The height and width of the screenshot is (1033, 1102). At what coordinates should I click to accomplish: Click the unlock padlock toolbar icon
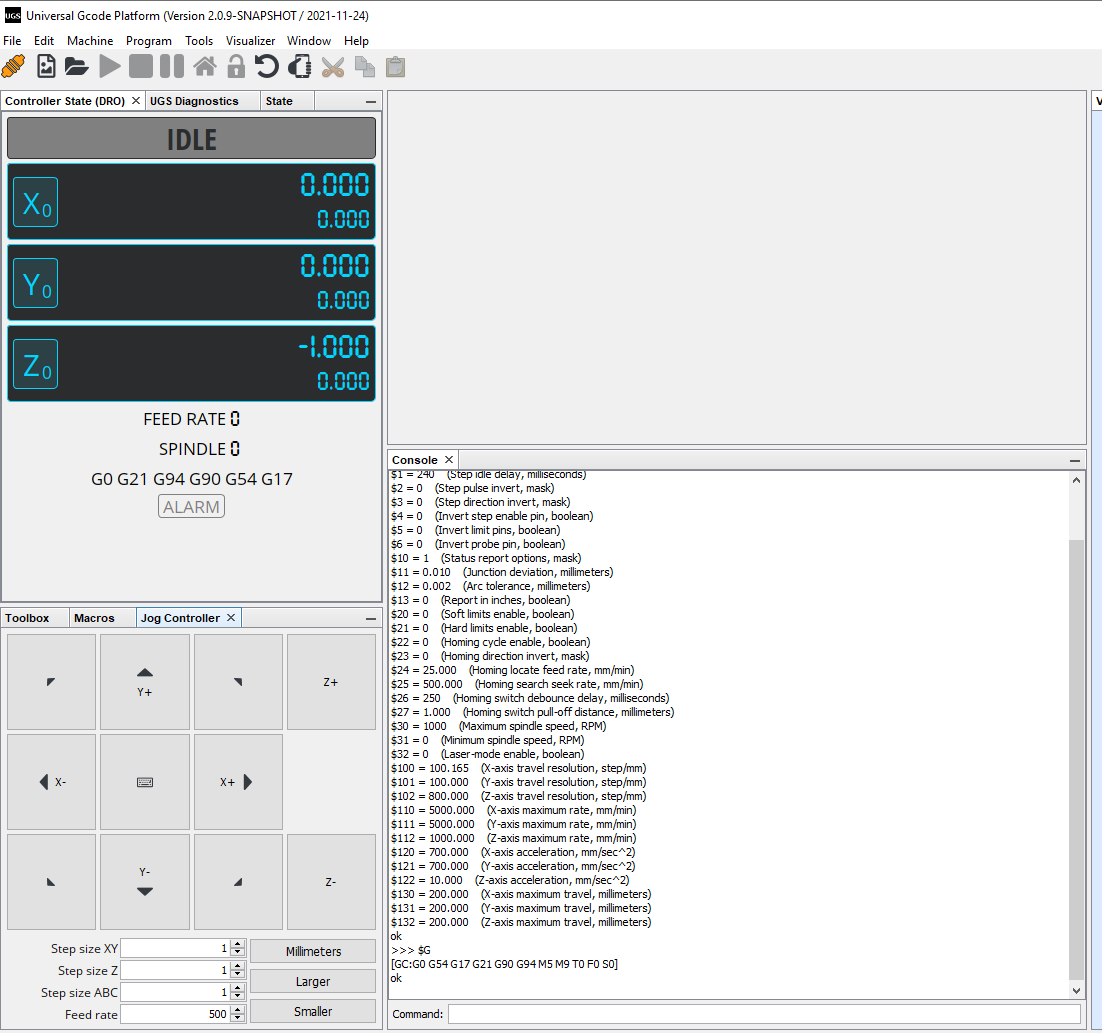click(236, 67)
